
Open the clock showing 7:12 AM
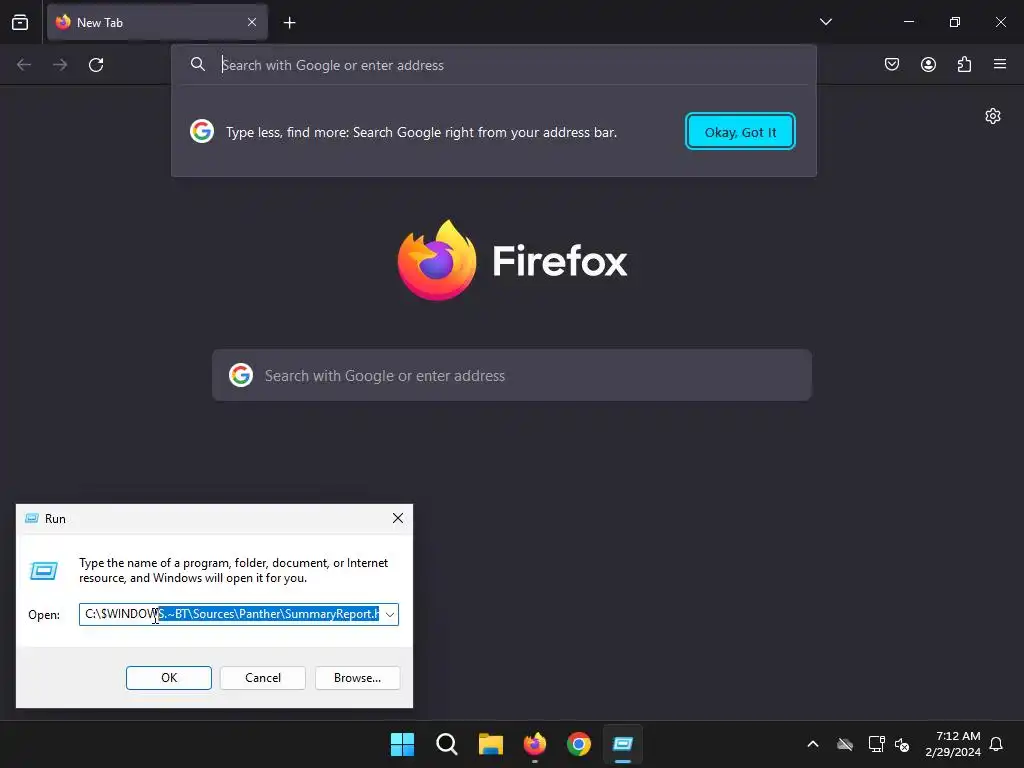[953, 744]
